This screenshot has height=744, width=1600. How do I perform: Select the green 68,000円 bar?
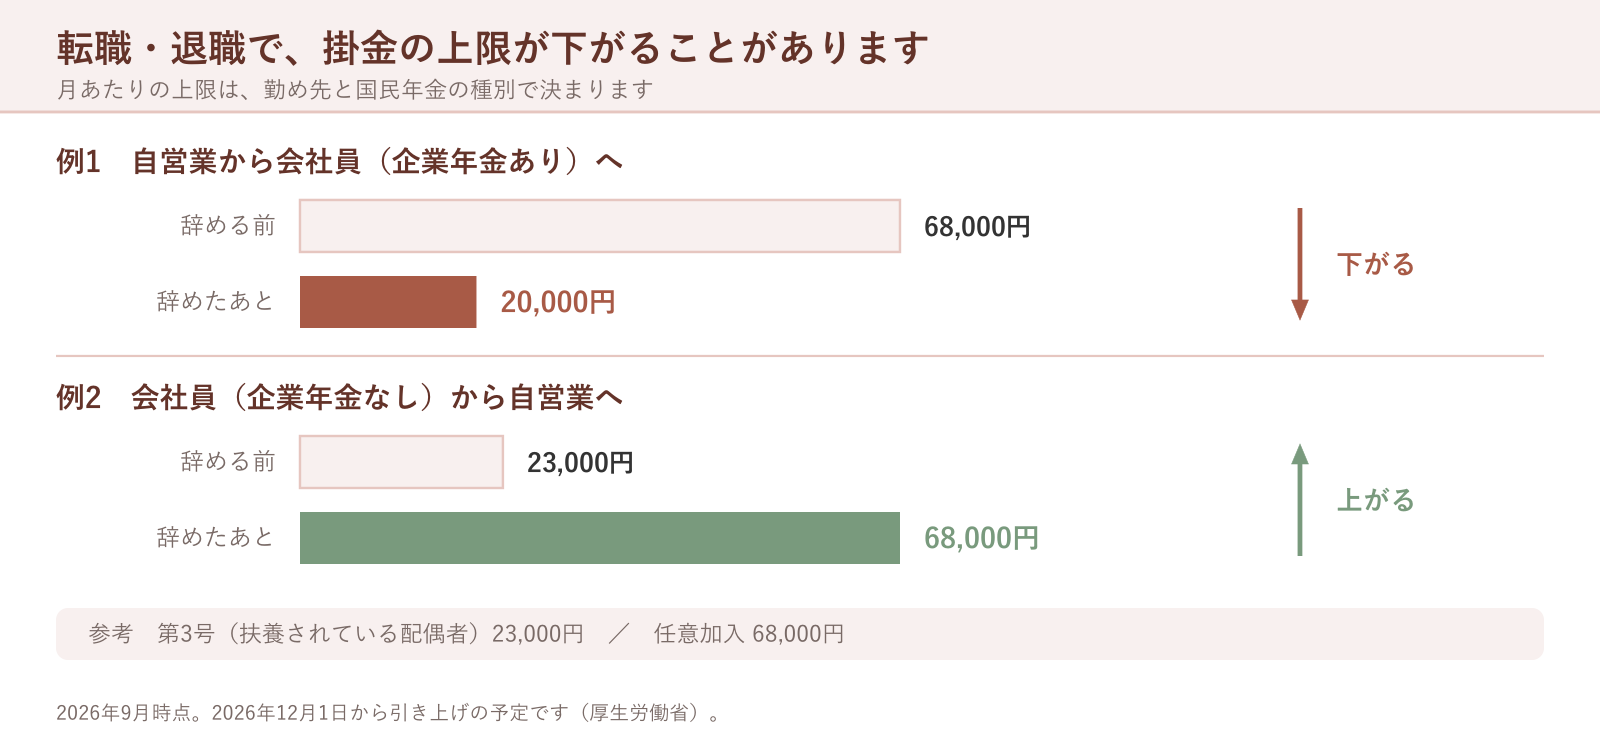click(x=600, y=538)
